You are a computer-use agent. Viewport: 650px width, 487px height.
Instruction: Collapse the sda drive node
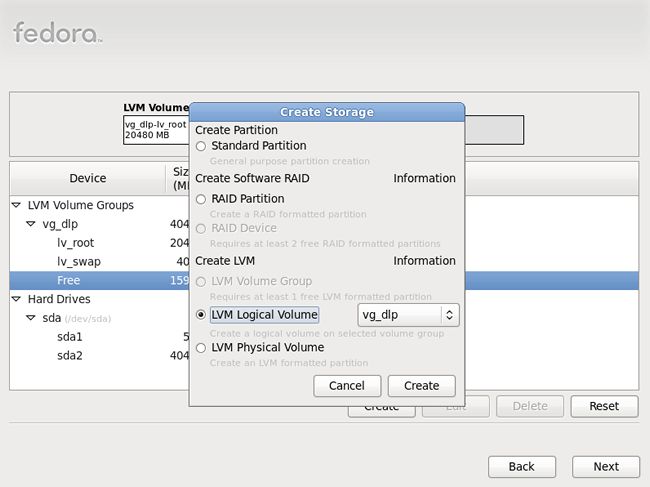tap(31, 318)
